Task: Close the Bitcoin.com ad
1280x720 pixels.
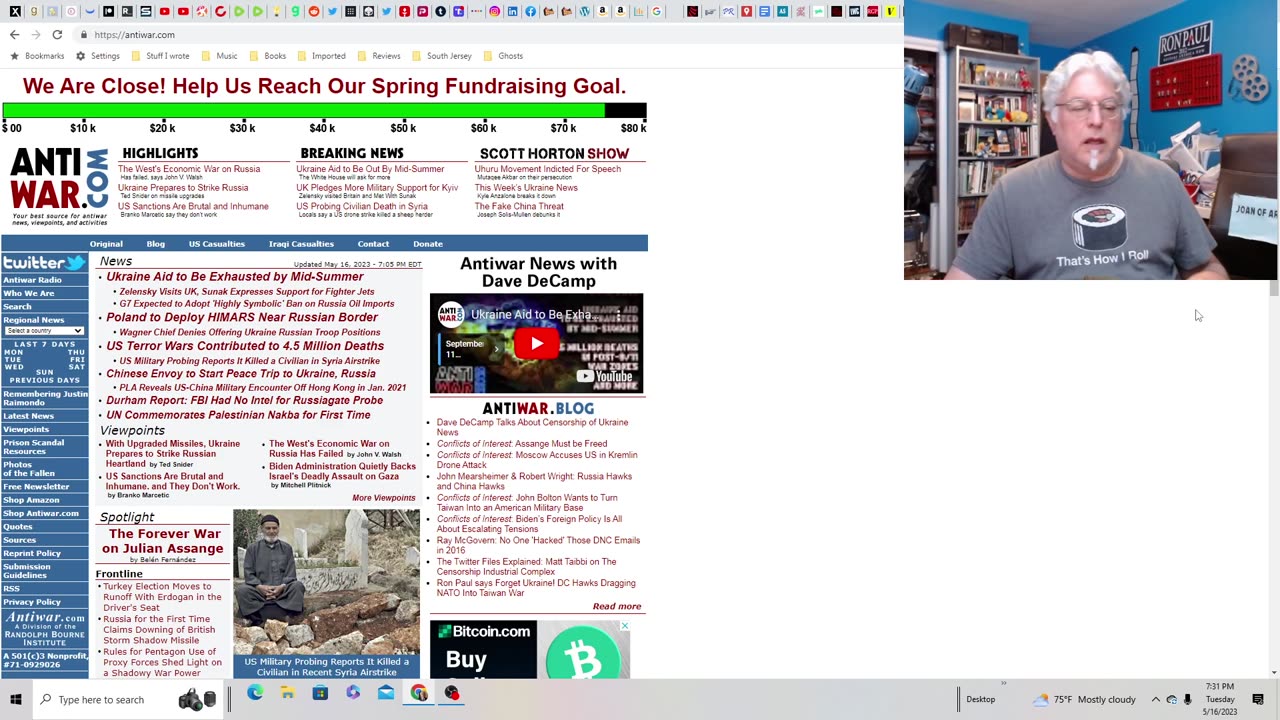Action: point(624,626)
